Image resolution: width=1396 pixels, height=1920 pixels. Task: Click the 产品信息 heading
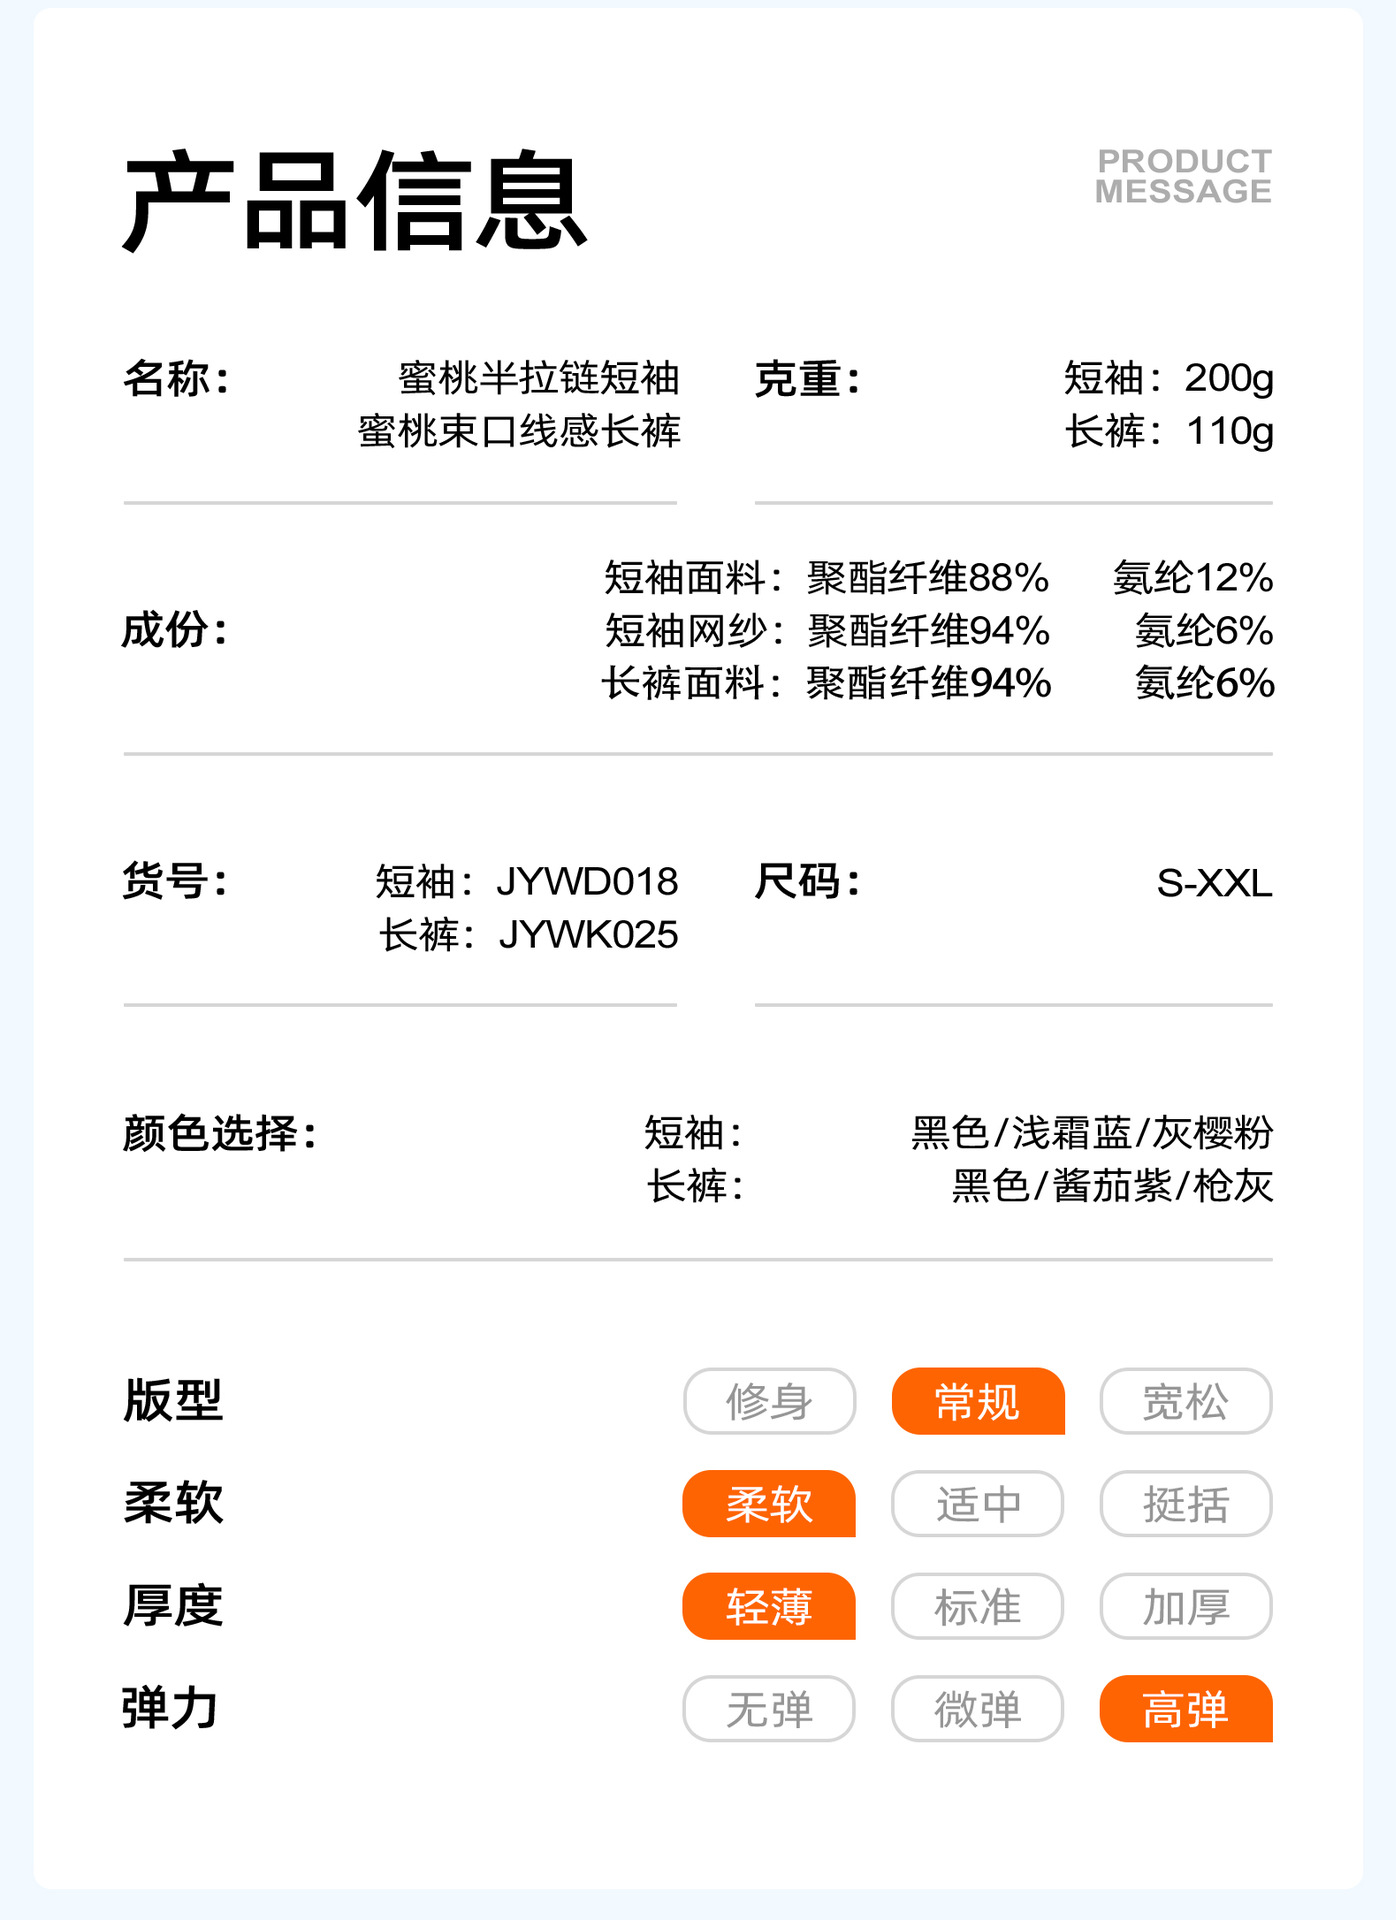click(355, 201)
